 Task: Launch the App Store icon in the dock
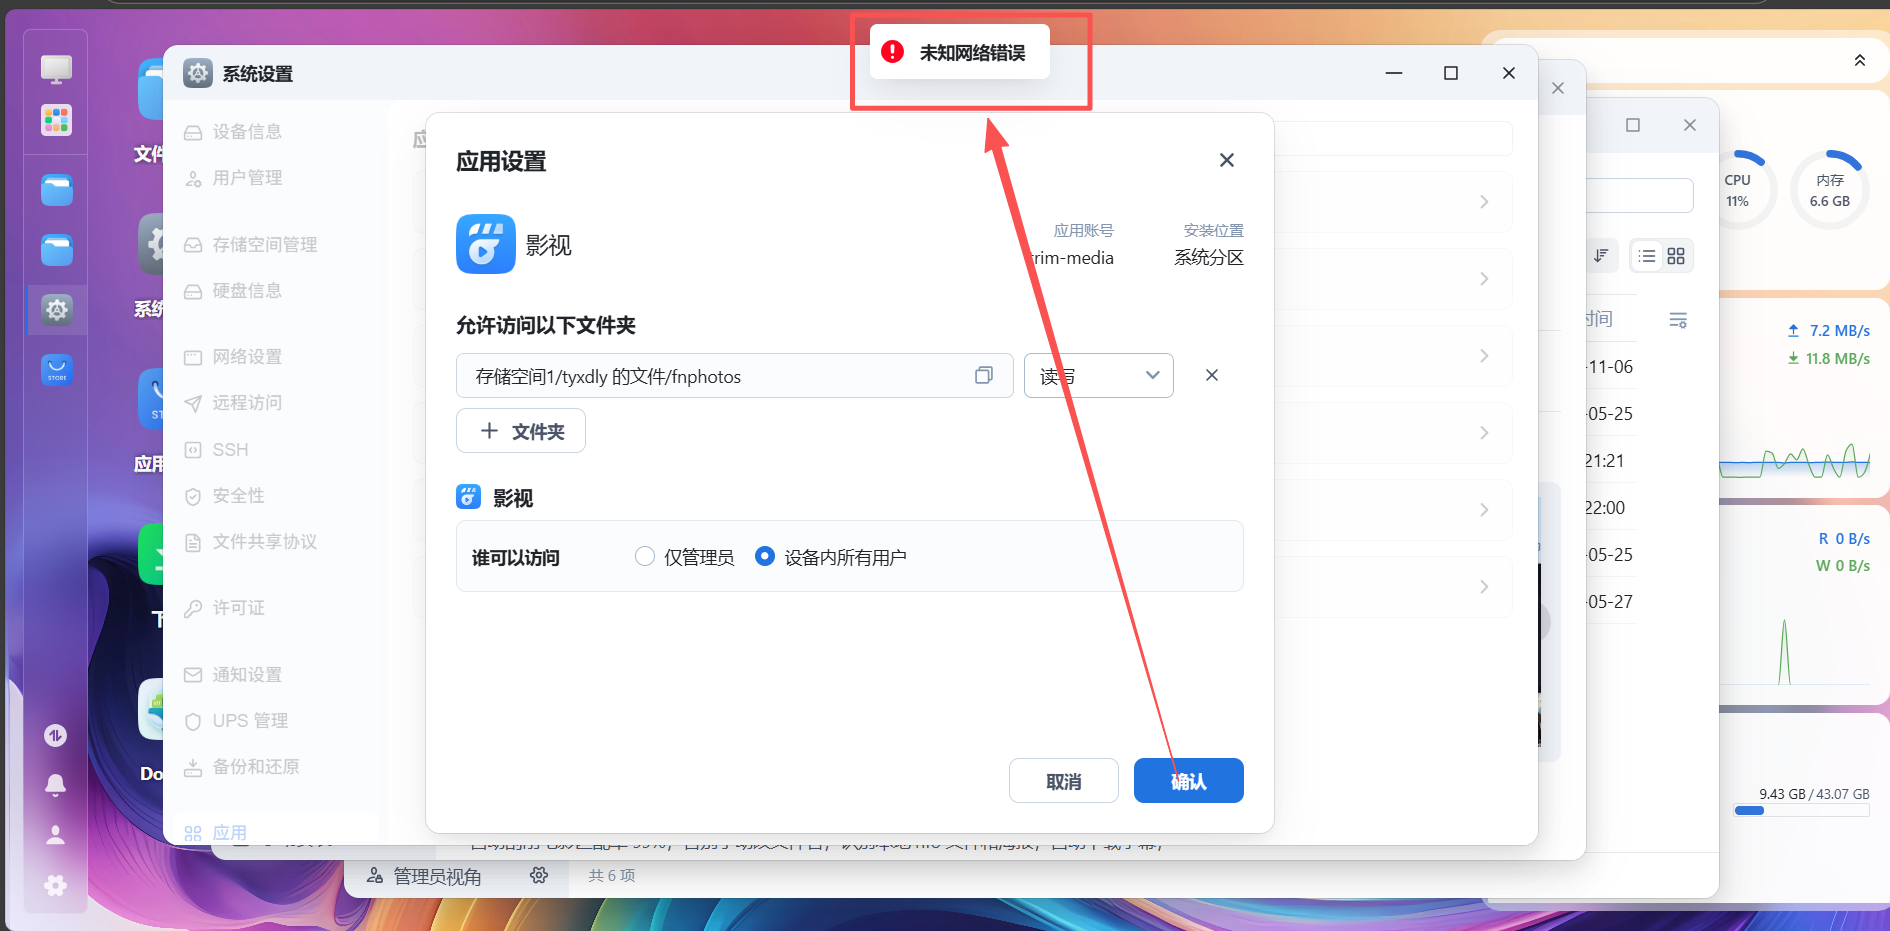tap(56, 370)
